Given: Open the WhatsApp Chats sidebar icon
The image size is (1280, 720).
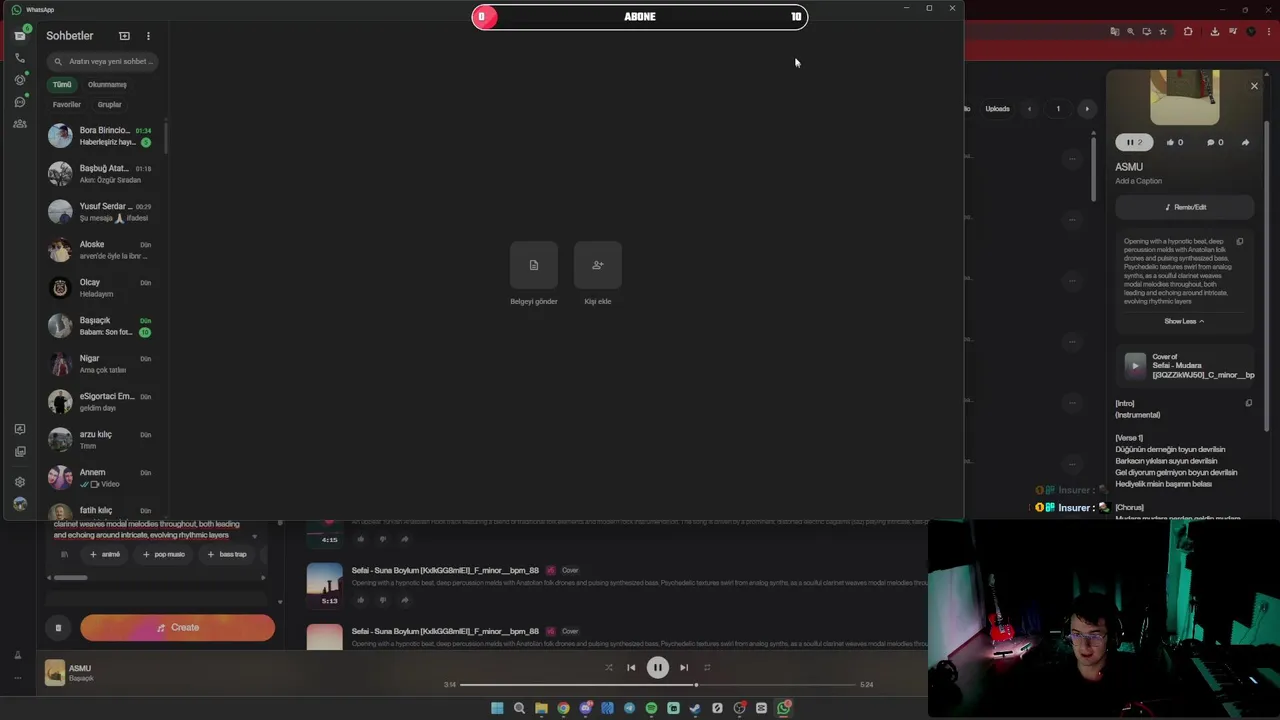Looking at the screenshot, I should (x=19, y=35).
